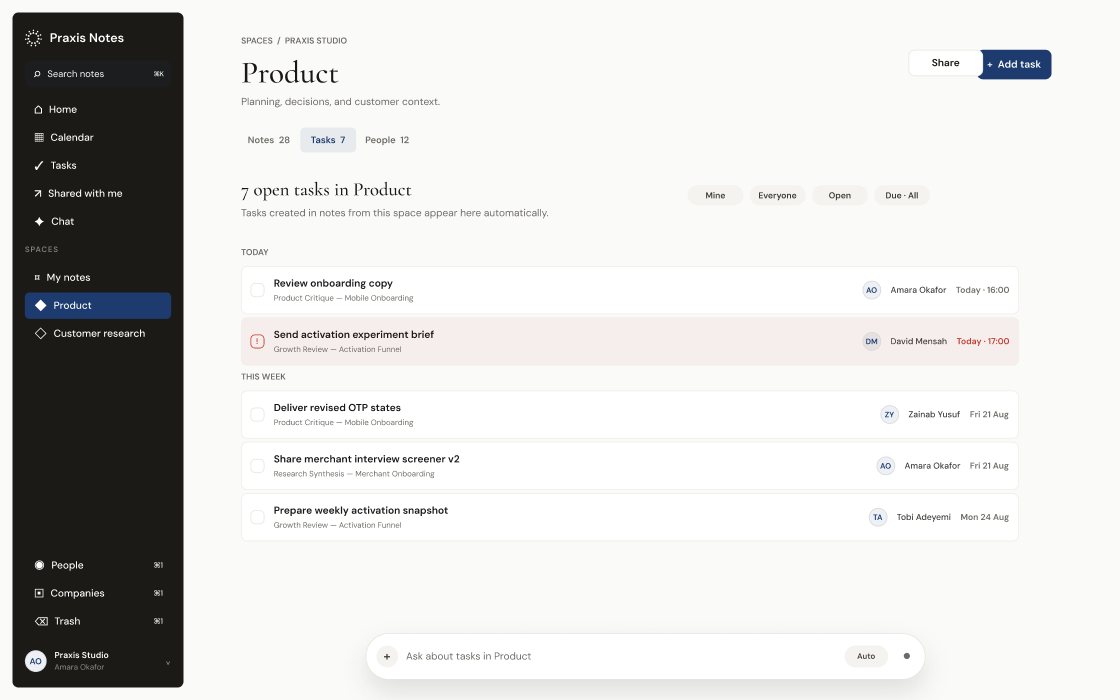
Task: Open the Customer research space
Action: 98,334
